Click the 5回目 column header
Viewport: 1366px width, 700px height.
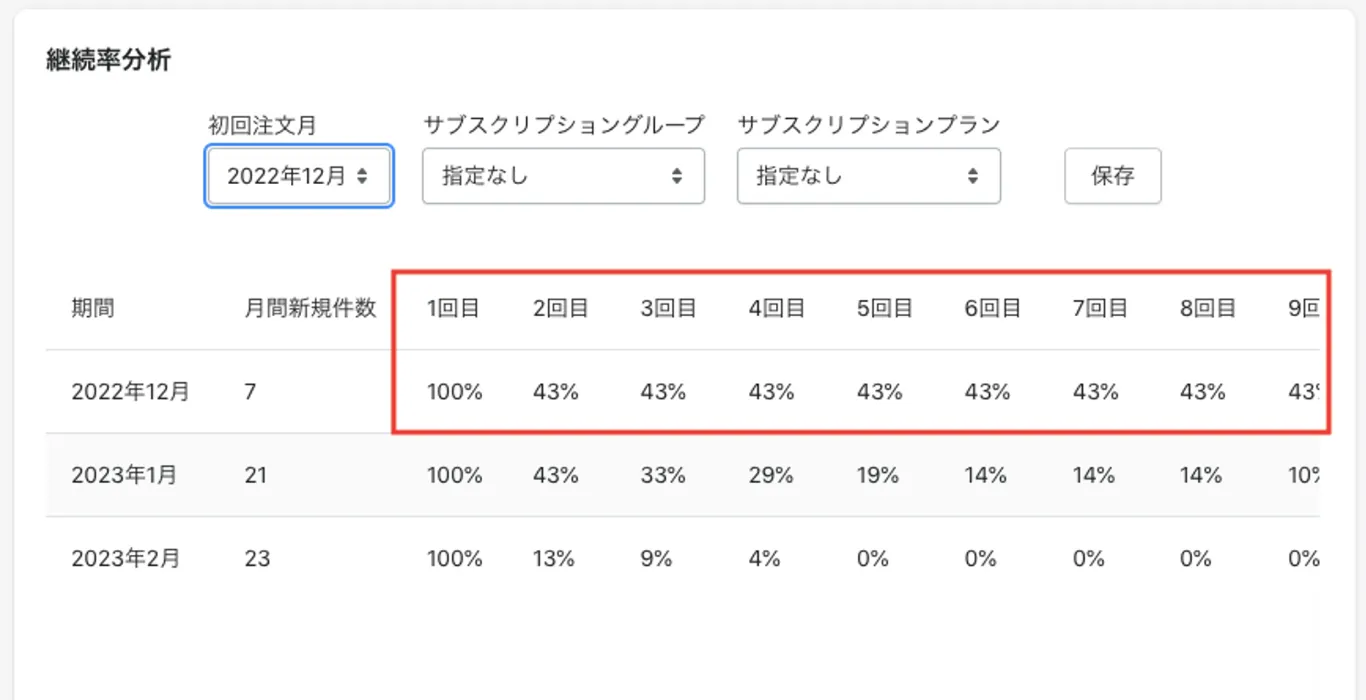(885, 308)
